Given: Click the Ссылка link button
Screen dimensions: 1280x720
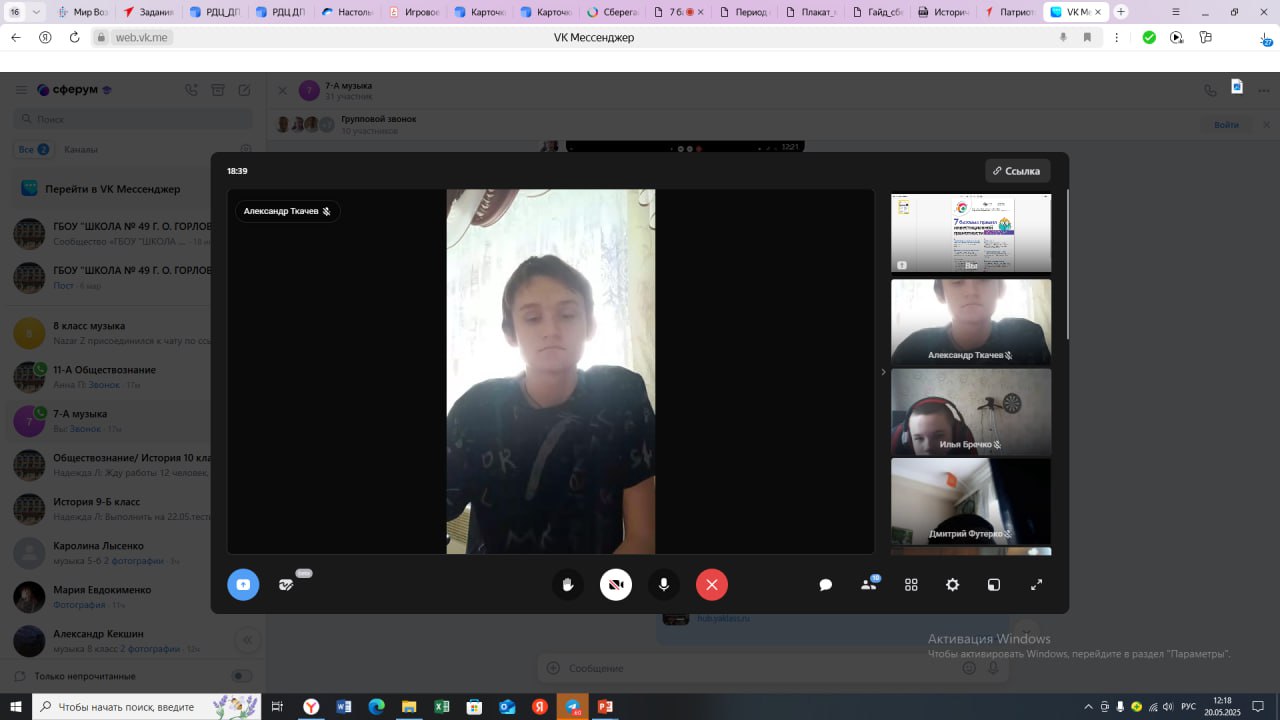Looking at the screenshot, I should (x=1017, y=171).
